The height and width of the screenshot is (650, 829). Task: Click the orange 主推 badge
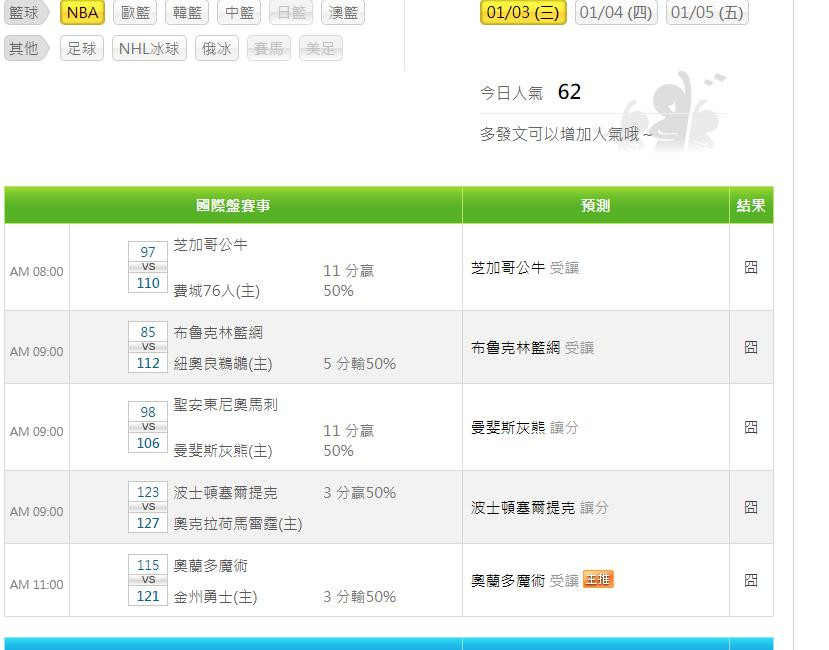click(598, 579)
